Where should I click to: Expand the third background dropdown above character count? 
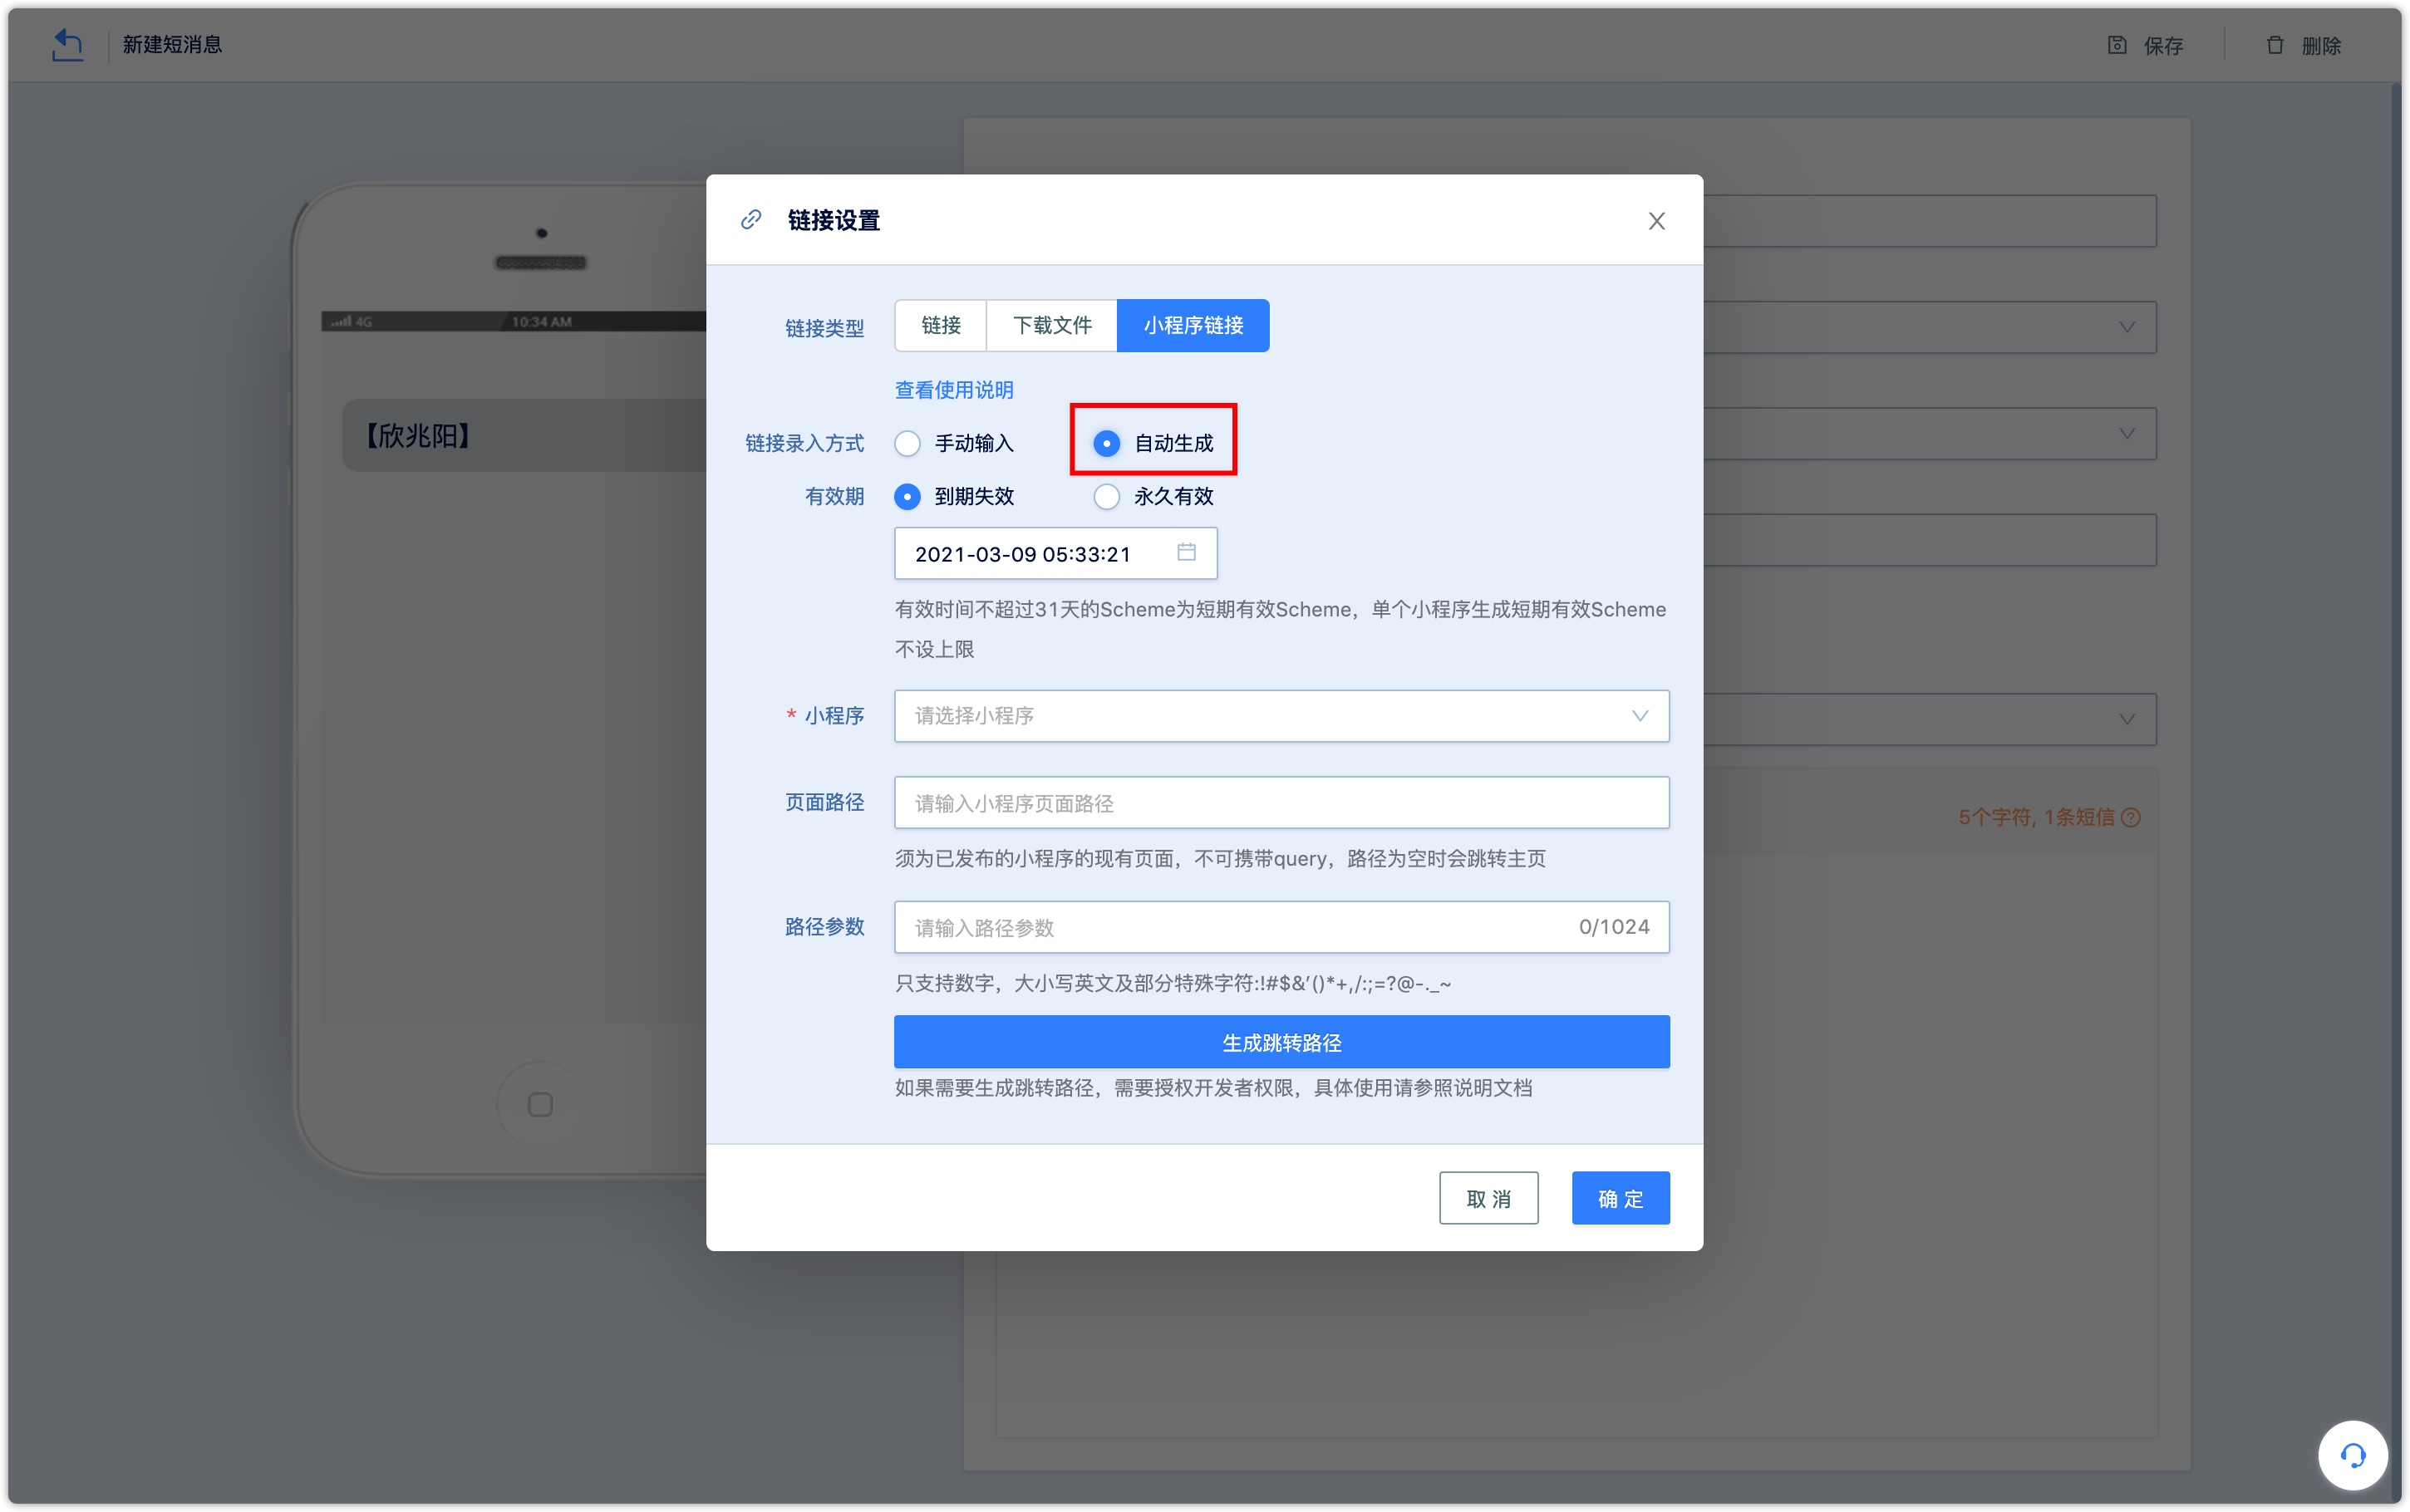click(2127, 719)
